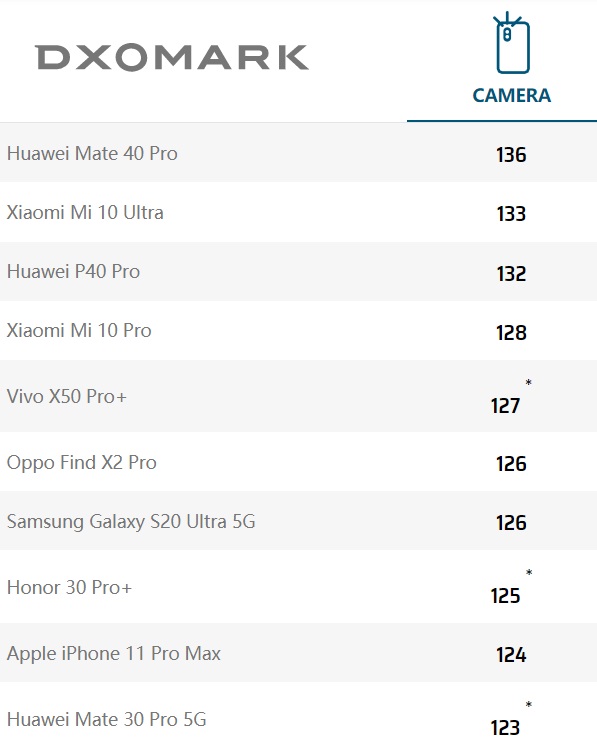
Task: Click the asterisk beside score 127
Action: [x=528, y=382]
